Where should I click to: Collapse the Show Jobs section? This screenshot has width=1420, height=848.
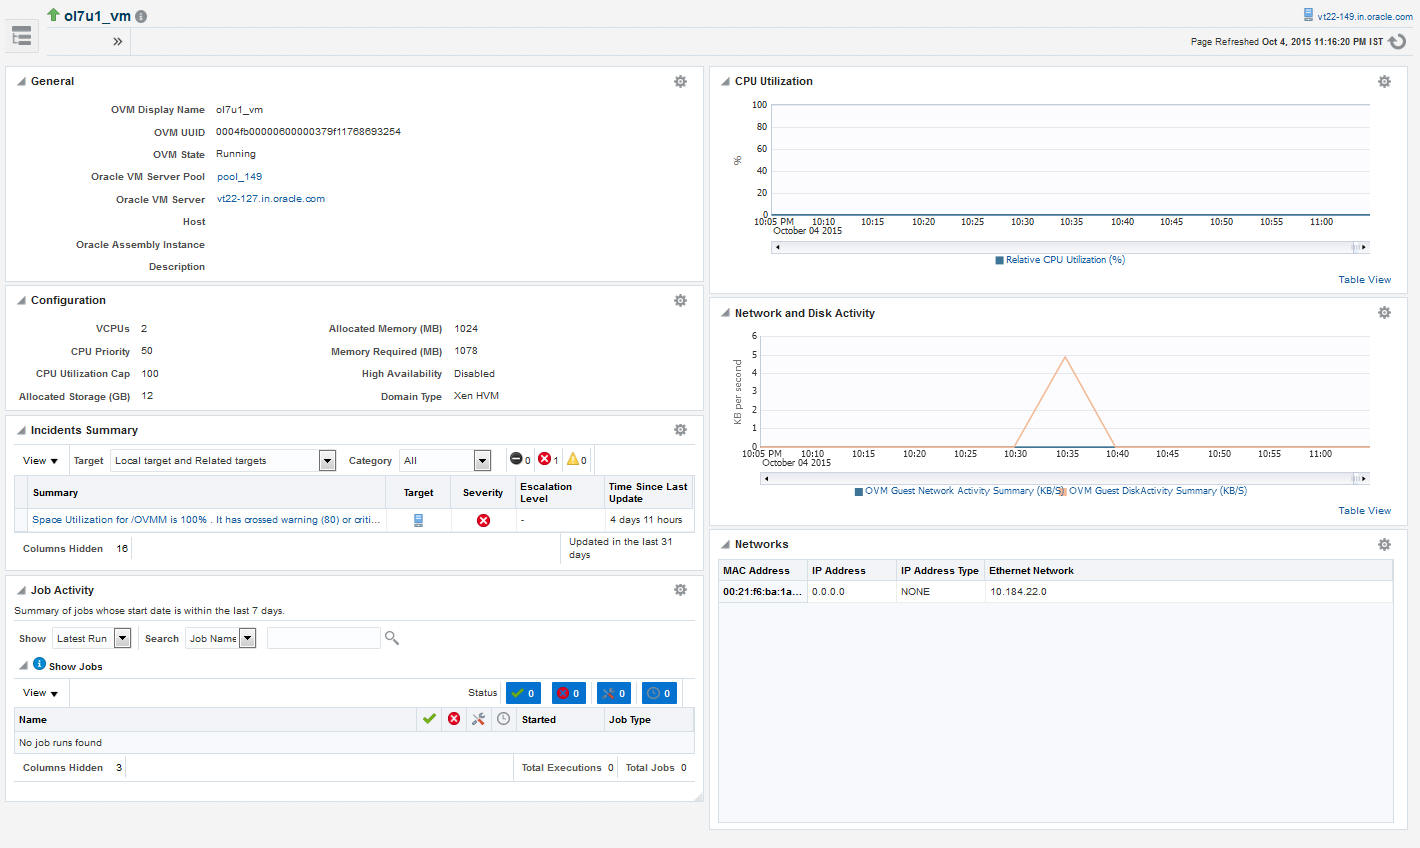click(24, 666)
